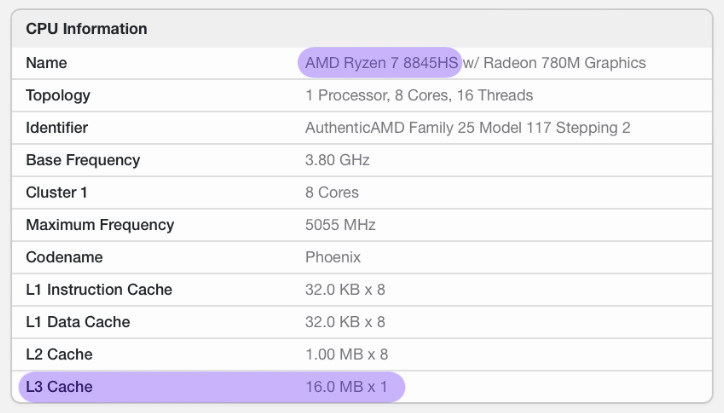
Task: Click the highlighted L3 Cache label
Action: 59,387
